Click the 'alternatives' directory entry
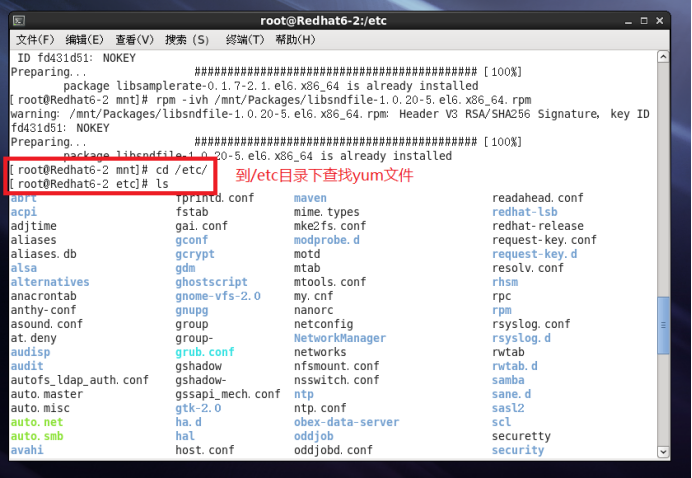Viewport: 692px width, 478px height. [x=50, y=282]
